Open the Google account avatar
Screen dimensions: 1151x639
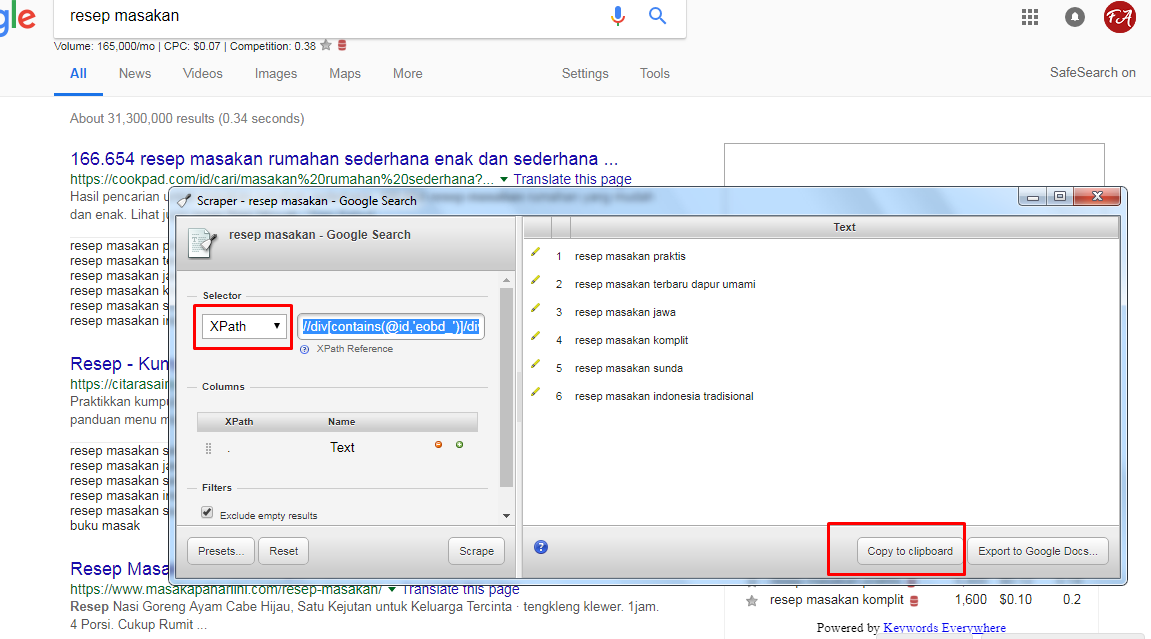1119,17
